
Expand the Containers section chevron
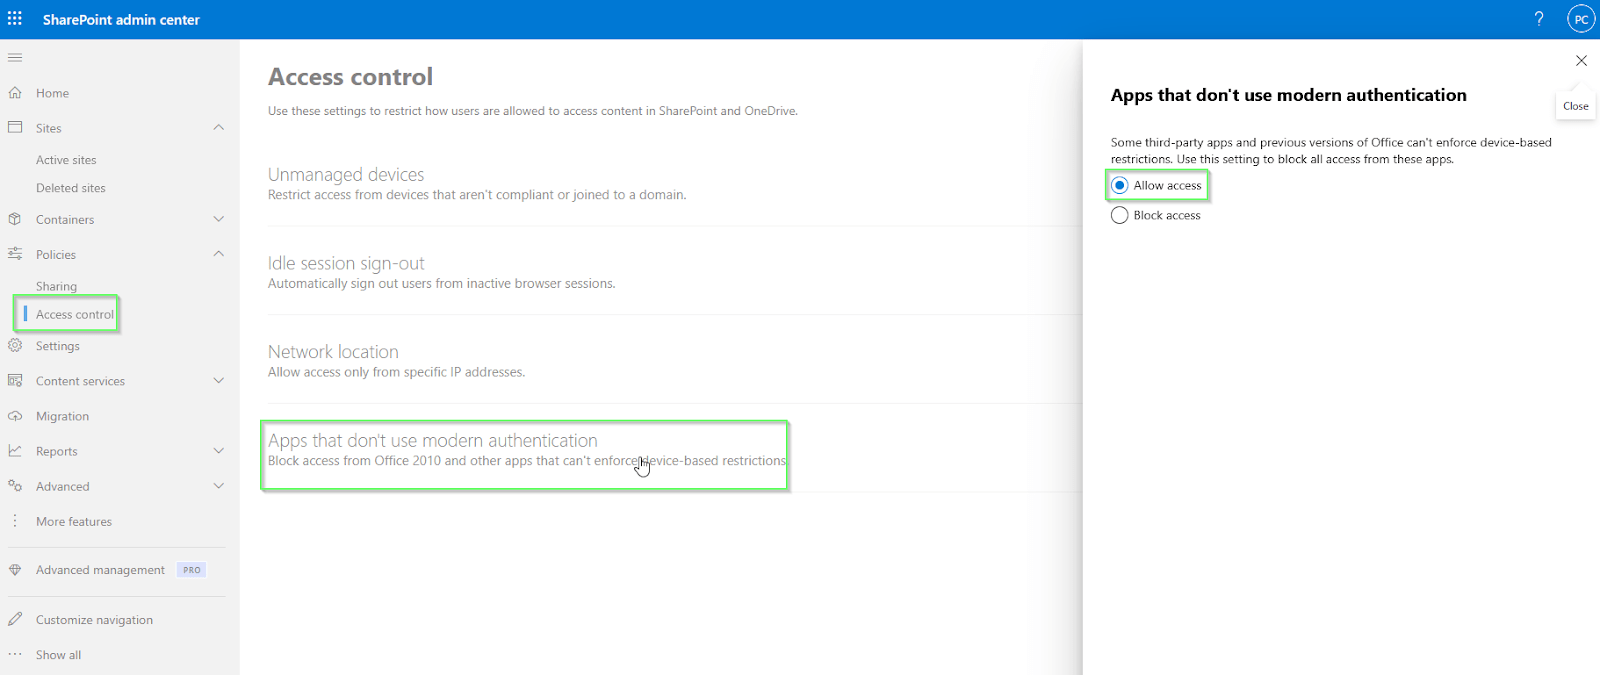[x=219, y=219]
